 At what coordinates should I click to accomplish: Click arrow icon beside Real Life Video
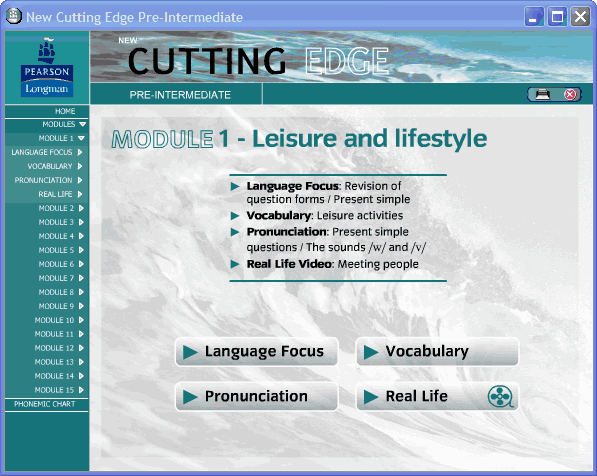(235, 264)
